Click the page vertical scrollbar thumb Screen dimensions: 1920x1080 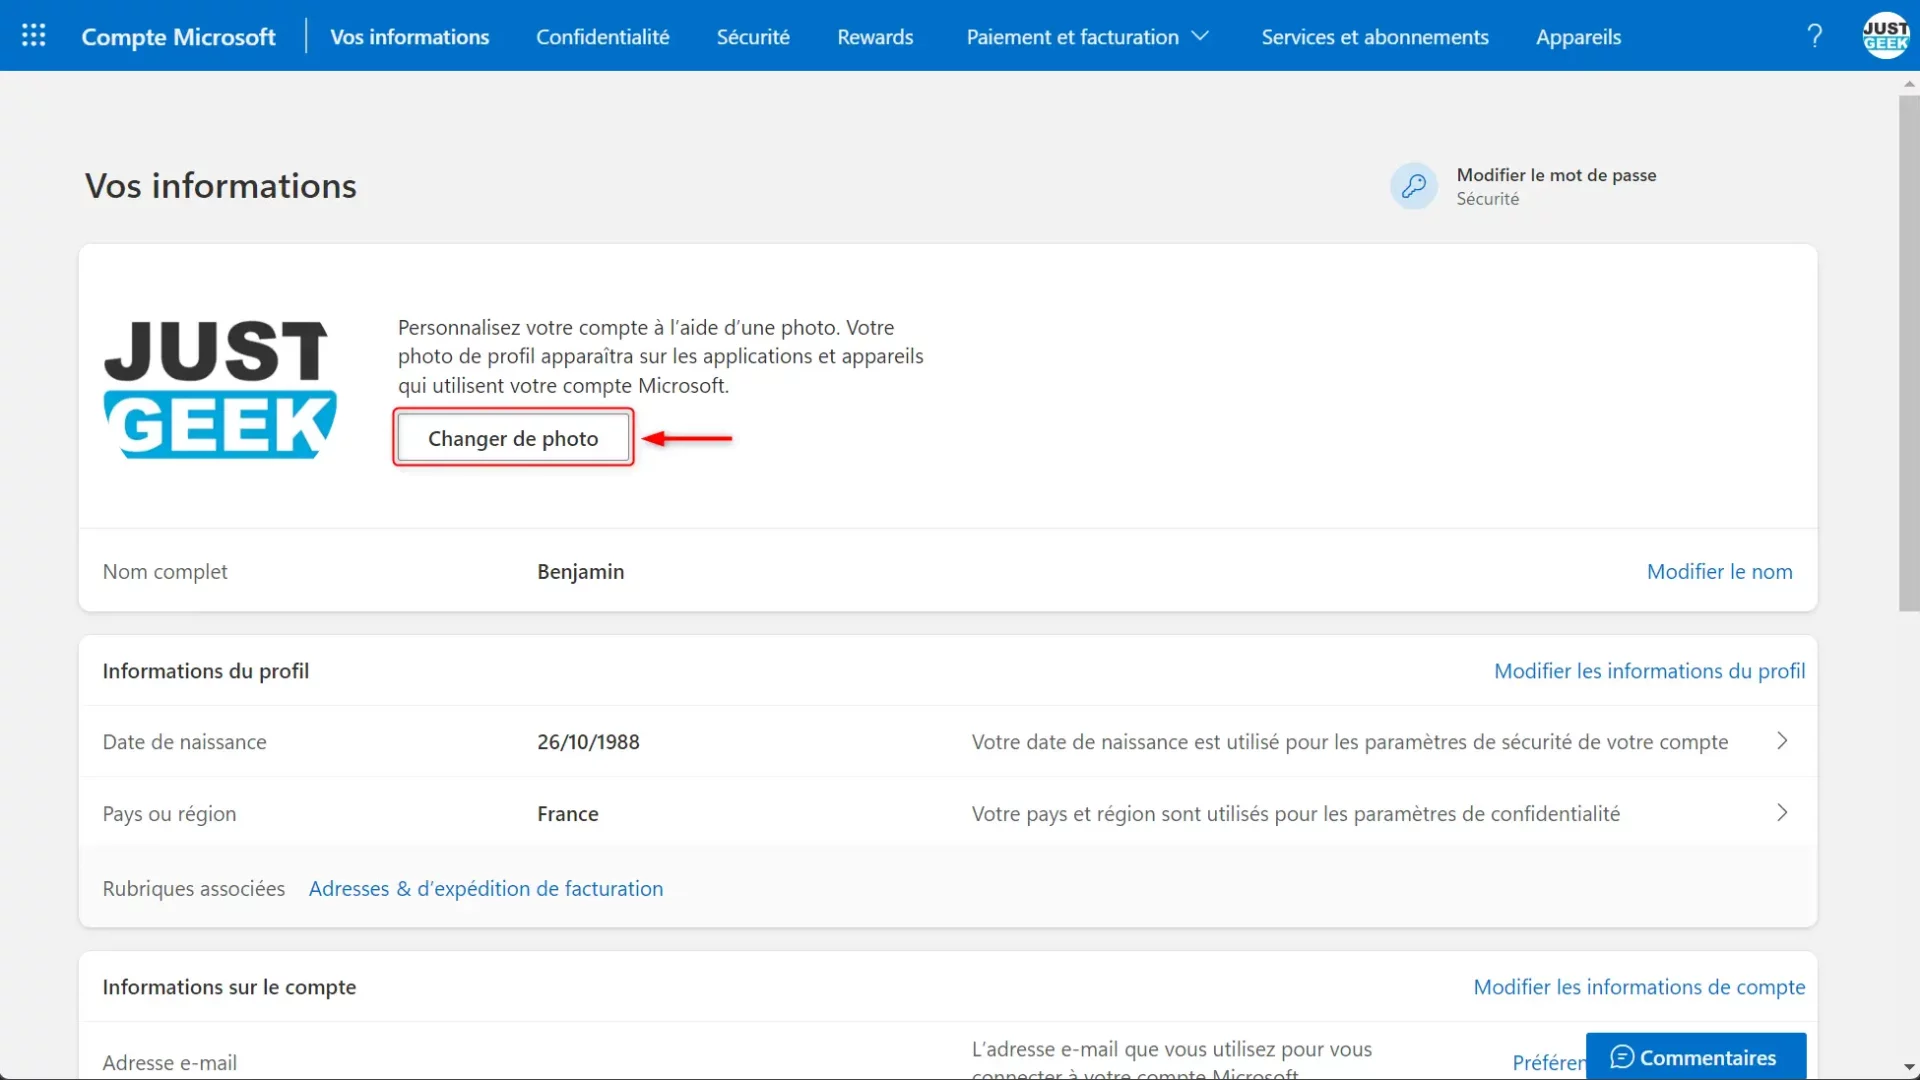pyautogui.click(x=1909, y=353)
